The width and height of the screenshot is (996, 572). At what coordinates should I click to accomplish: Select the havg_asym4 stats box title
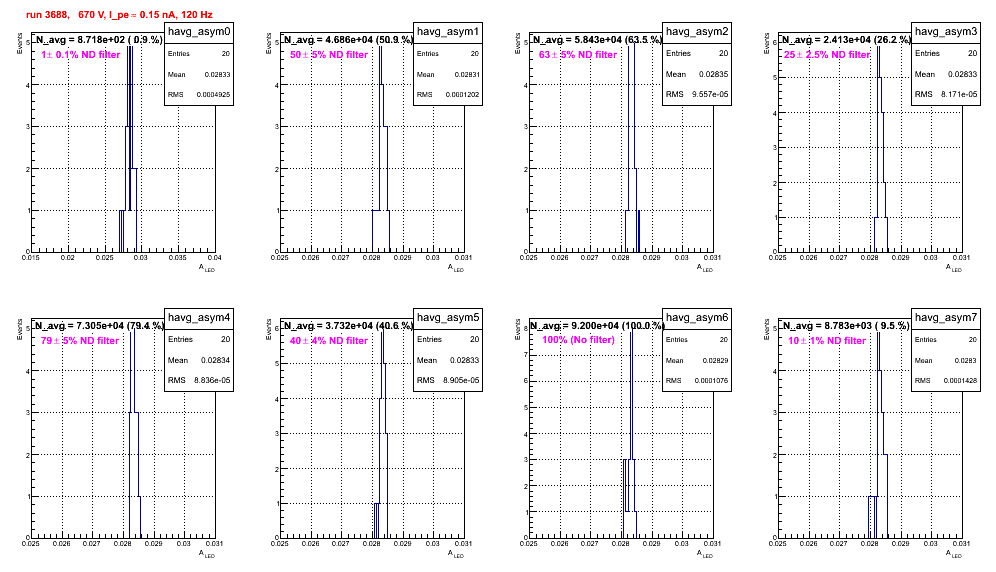[199, 317]
